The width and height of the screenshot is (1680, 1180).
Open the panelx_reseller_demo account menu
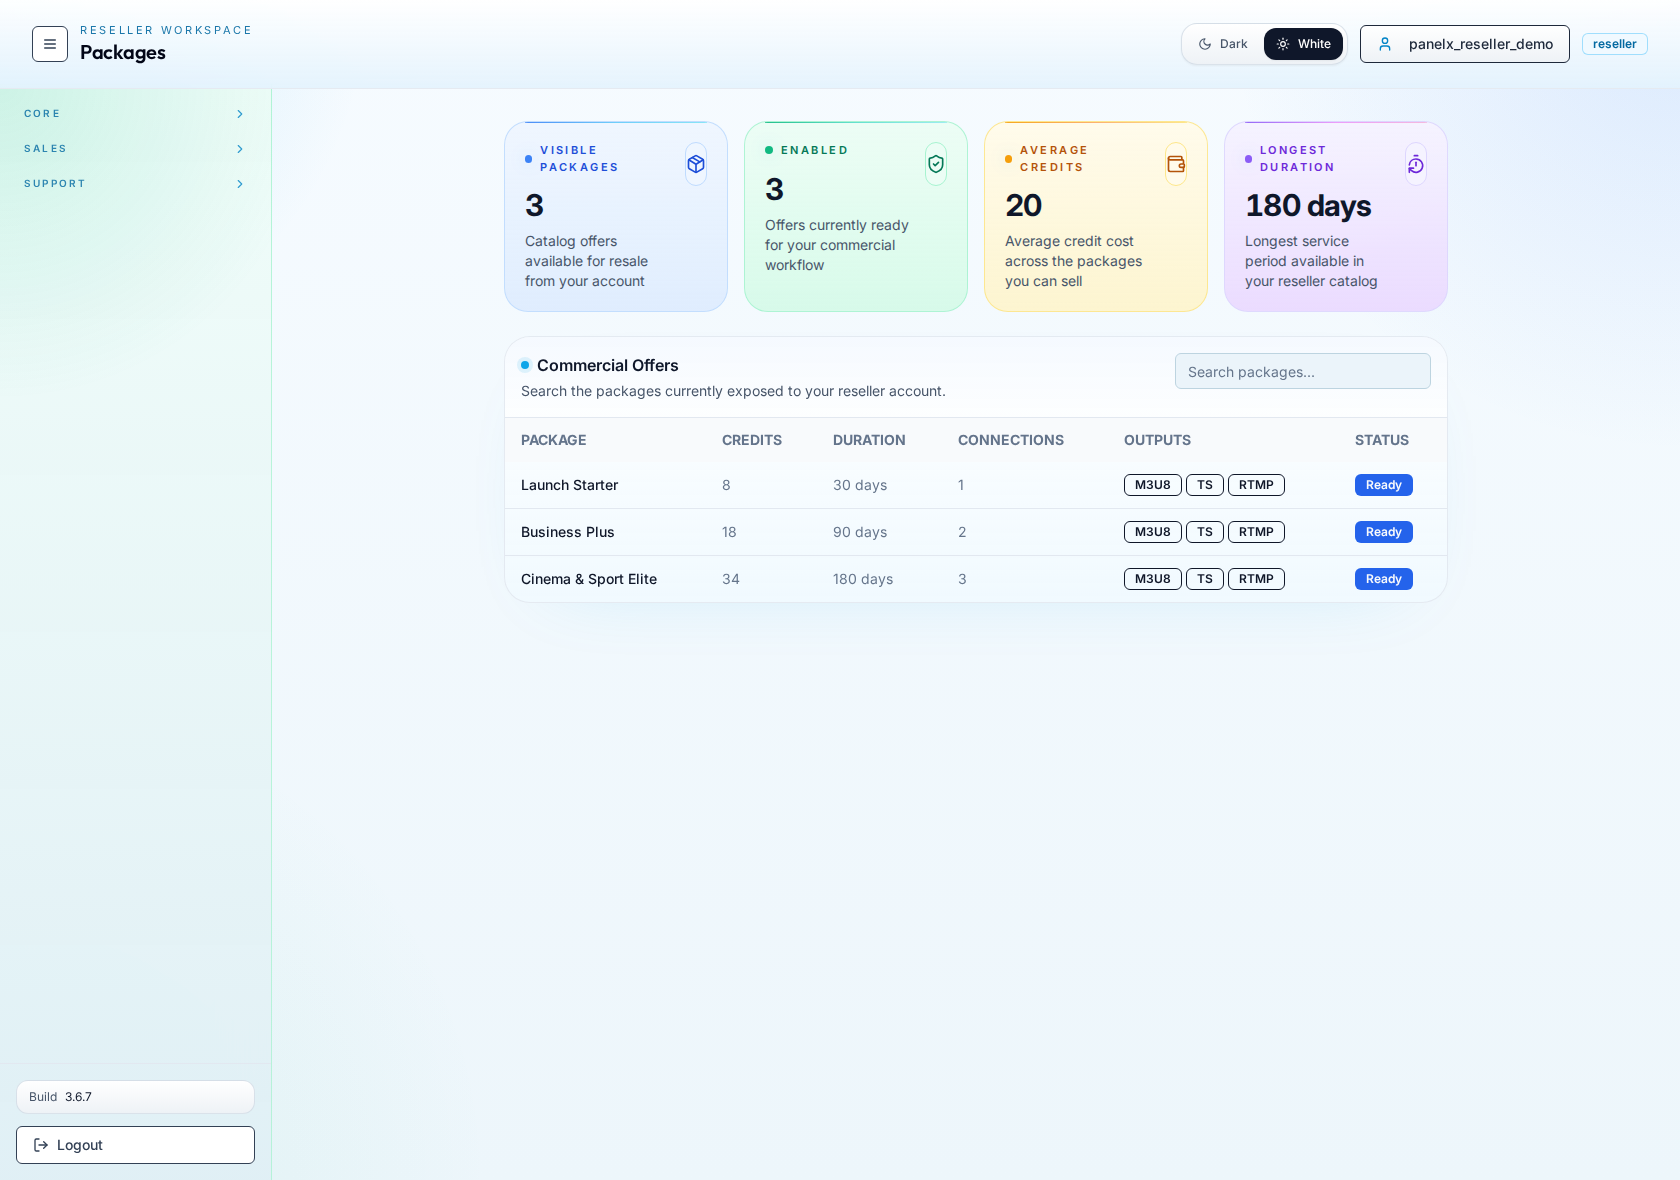point(1464,44)
